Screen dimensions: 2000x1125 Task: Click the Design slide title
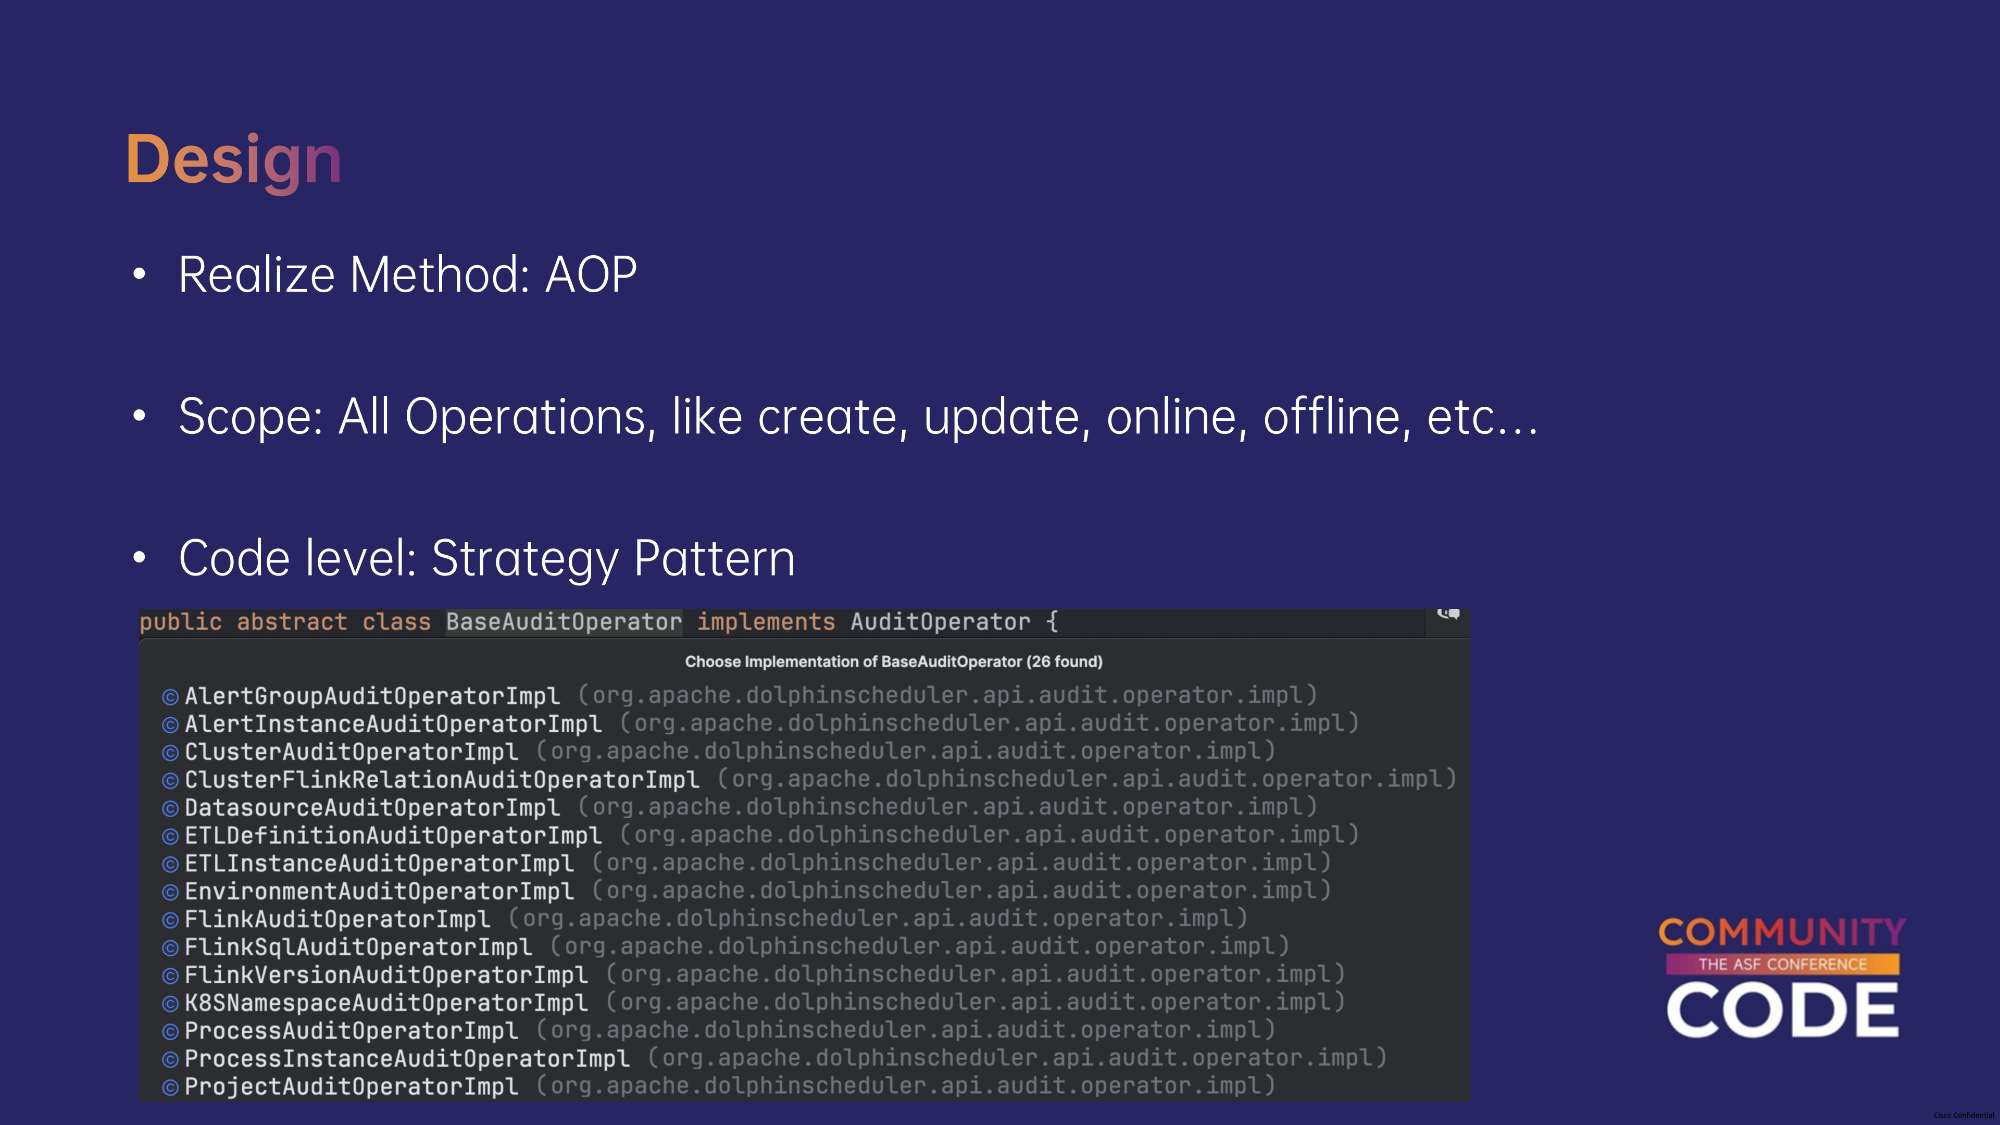point(233,160)
